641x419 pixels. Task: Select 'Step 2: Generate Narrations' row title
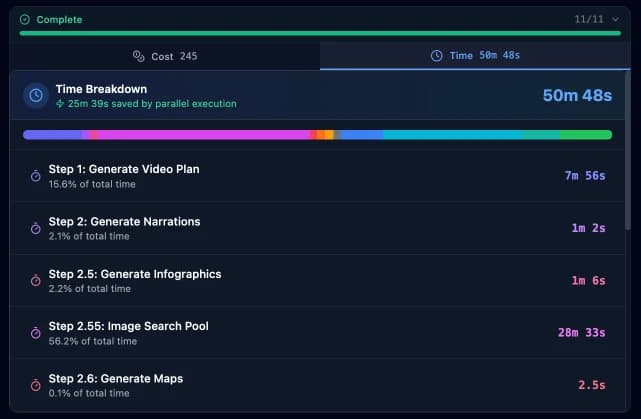124,222
